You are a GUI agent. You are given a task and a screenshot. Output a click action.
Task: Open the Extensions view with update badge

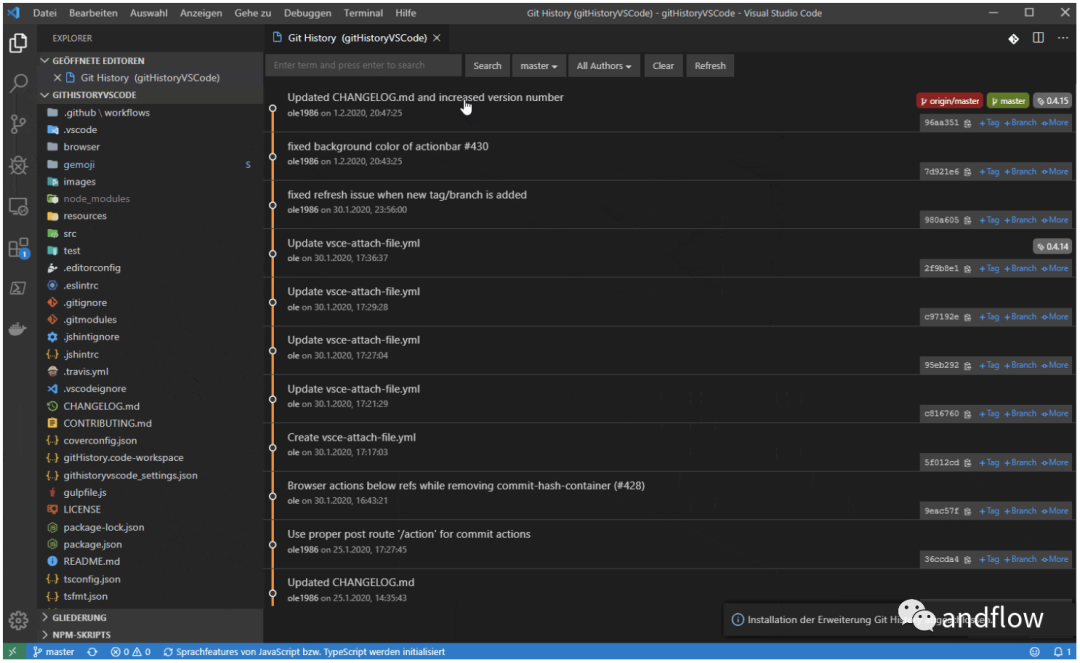pyautogui.click(x=19, y=247)
